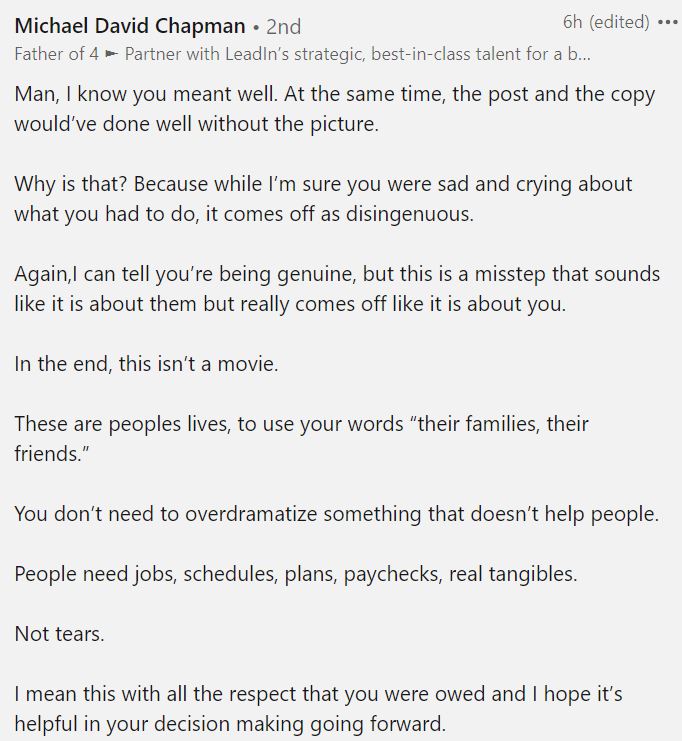
Task: Click the 'People need jobs, schedules' sentence
Action: coord(296,574)
